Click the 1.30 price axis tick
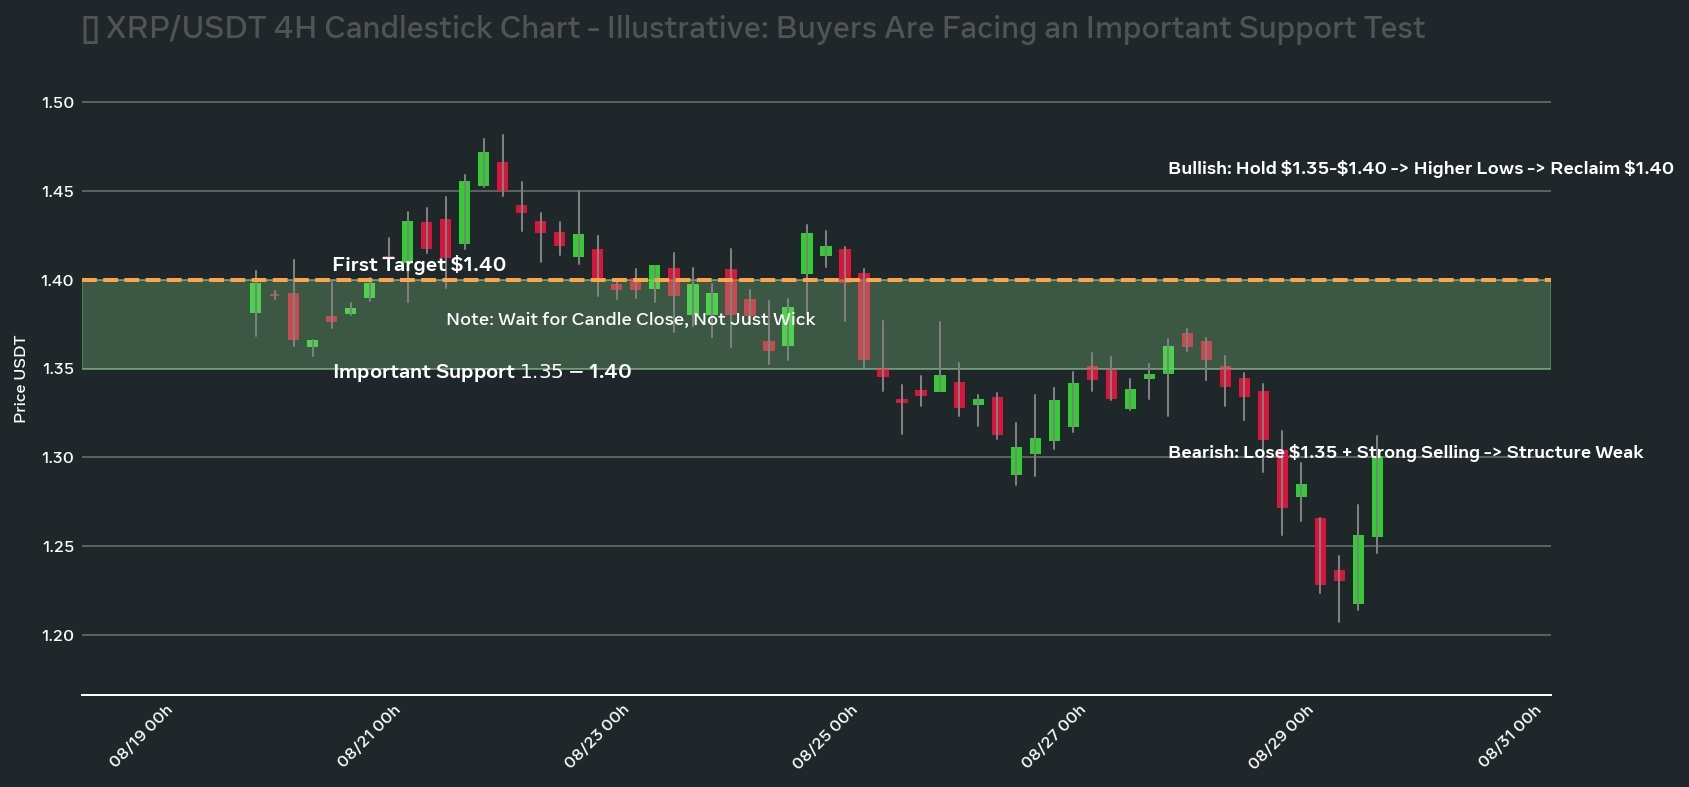Viewport: 1689px width, 787px height. click(x=58, y=457)
